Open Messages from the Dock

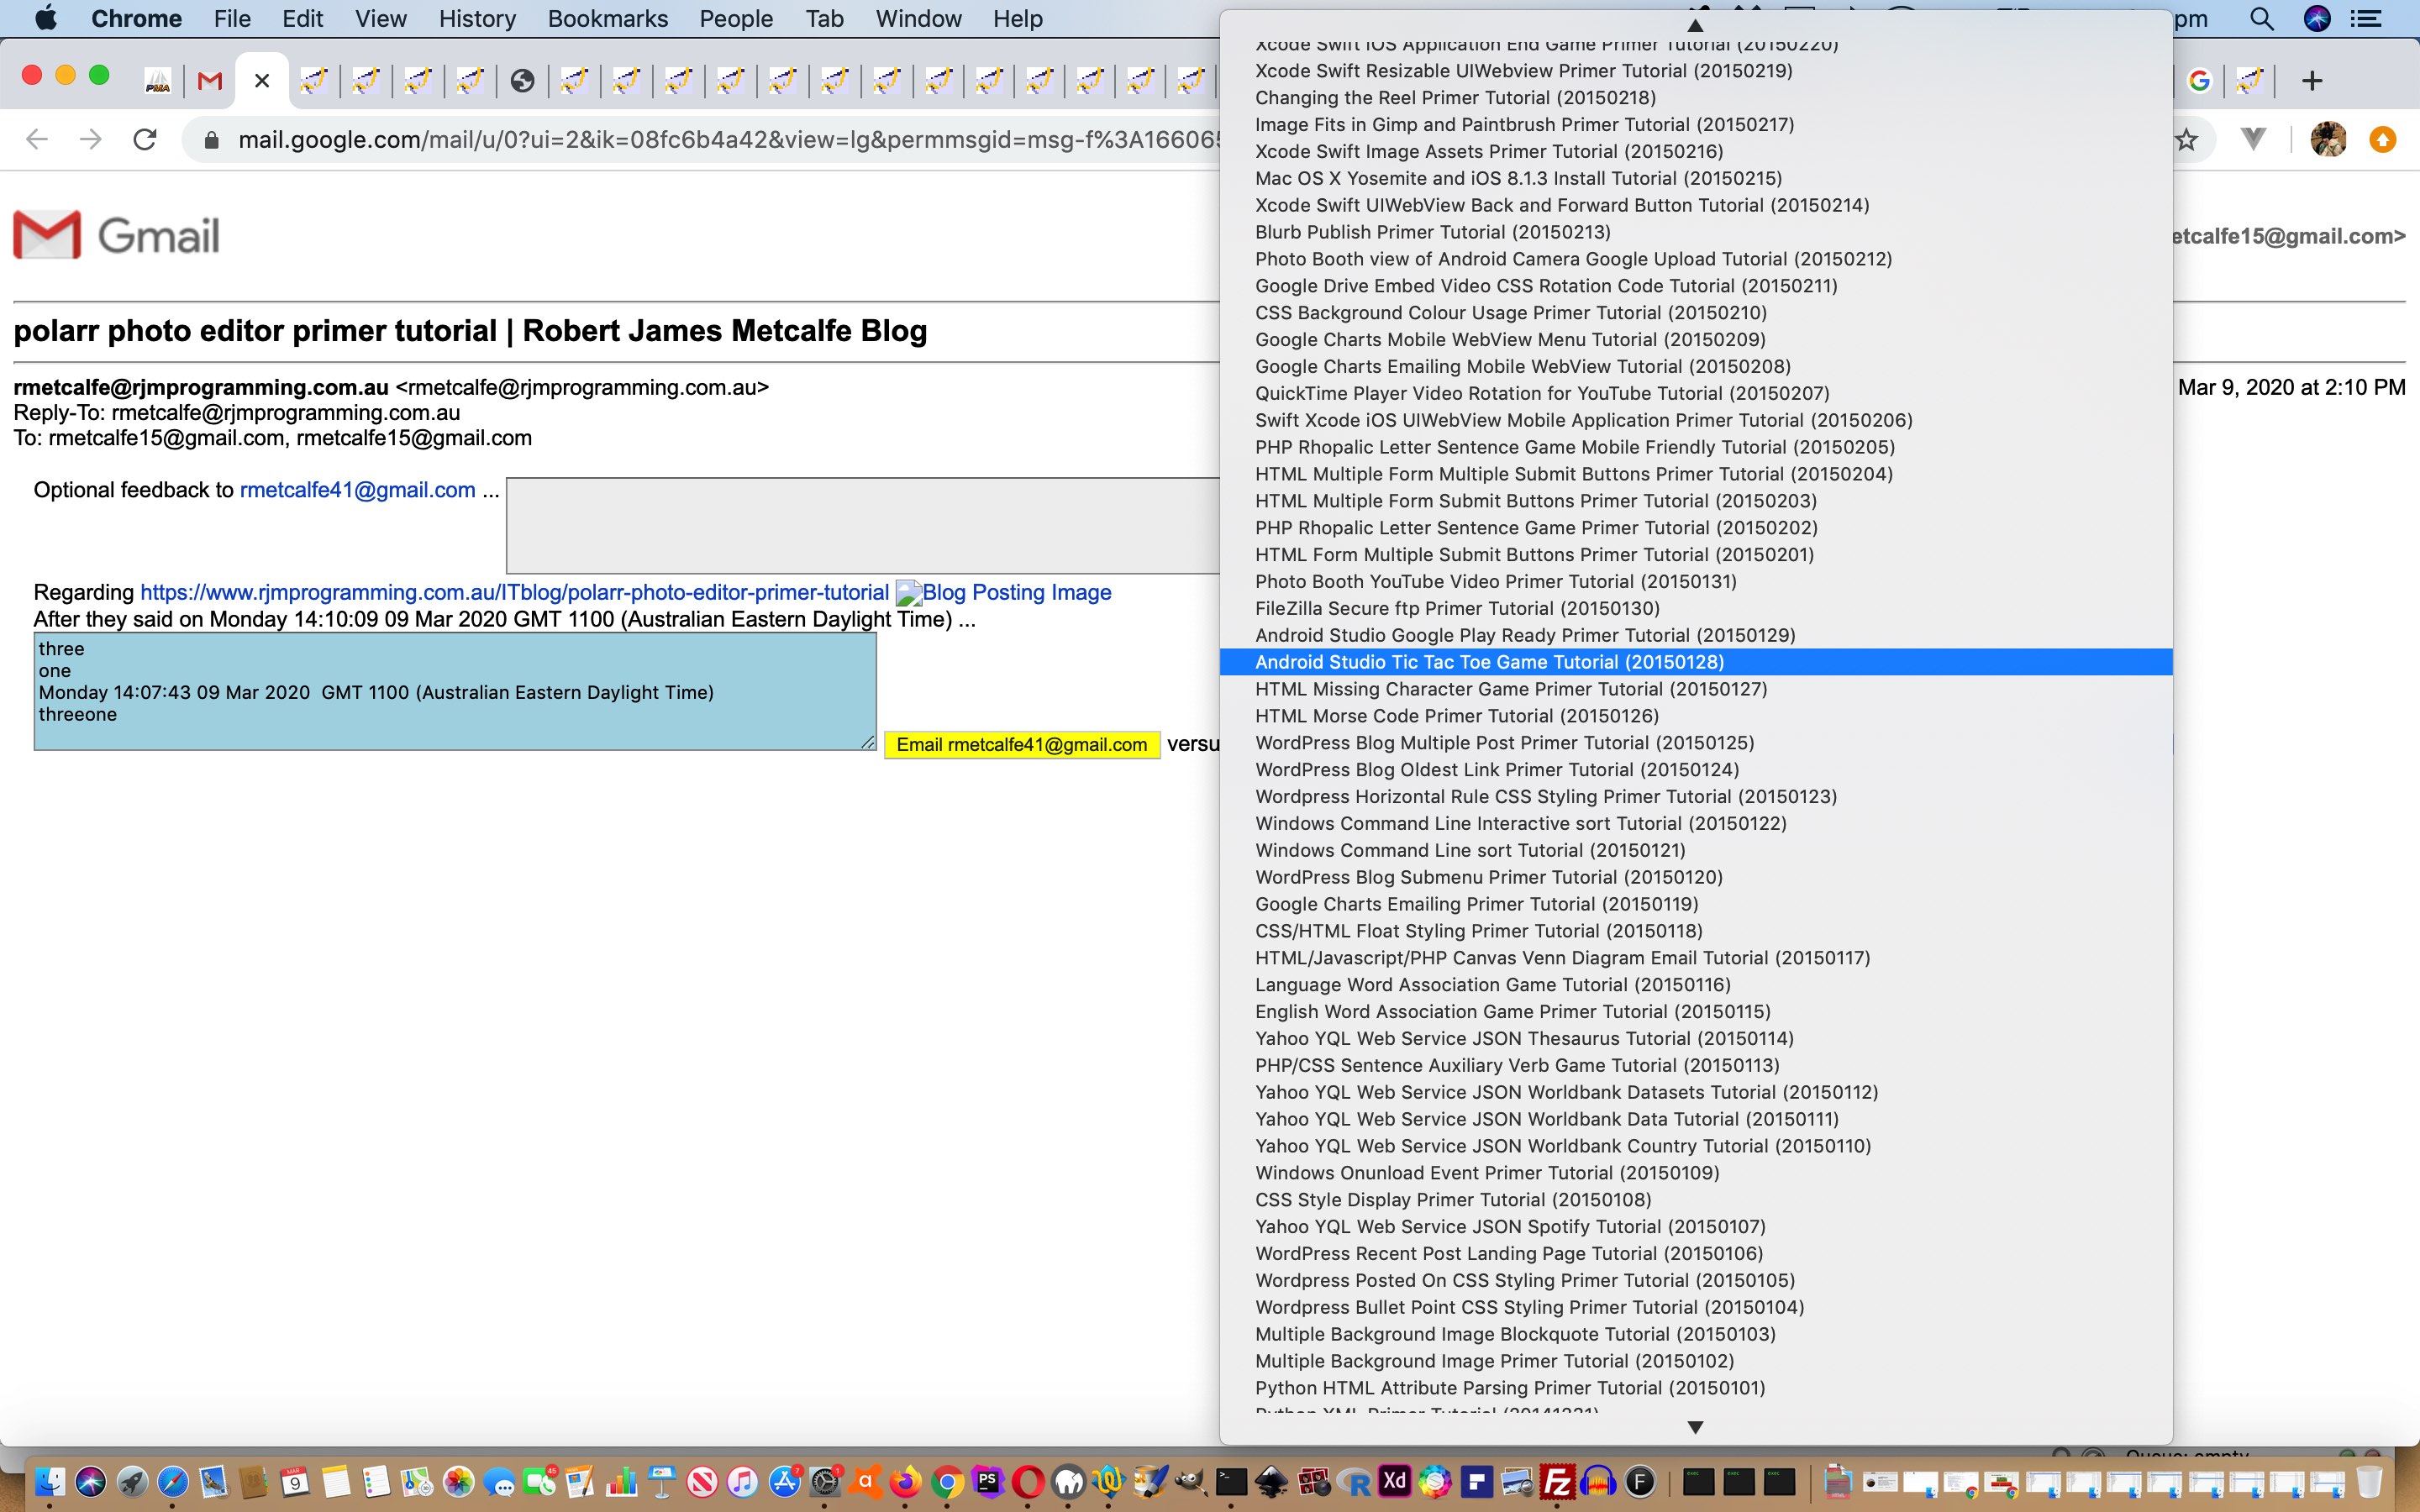[x=499, y=1482]
